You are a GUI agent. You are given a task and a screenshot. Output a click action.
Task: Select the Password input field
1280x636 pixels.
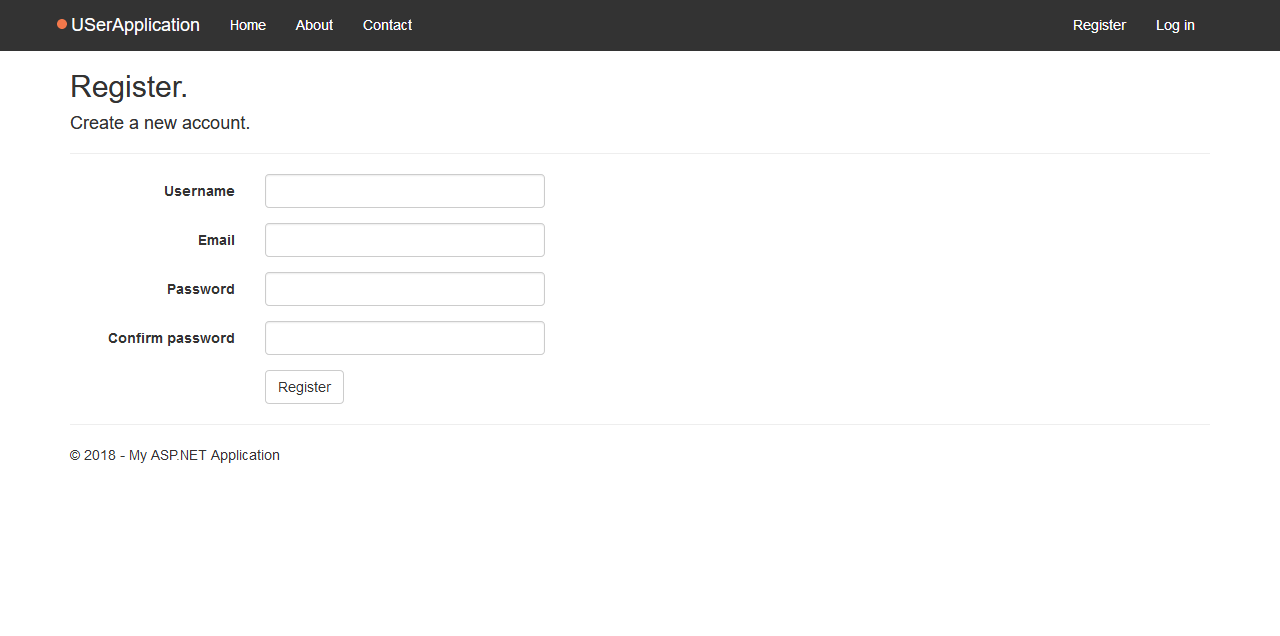(x=404, y=289)
